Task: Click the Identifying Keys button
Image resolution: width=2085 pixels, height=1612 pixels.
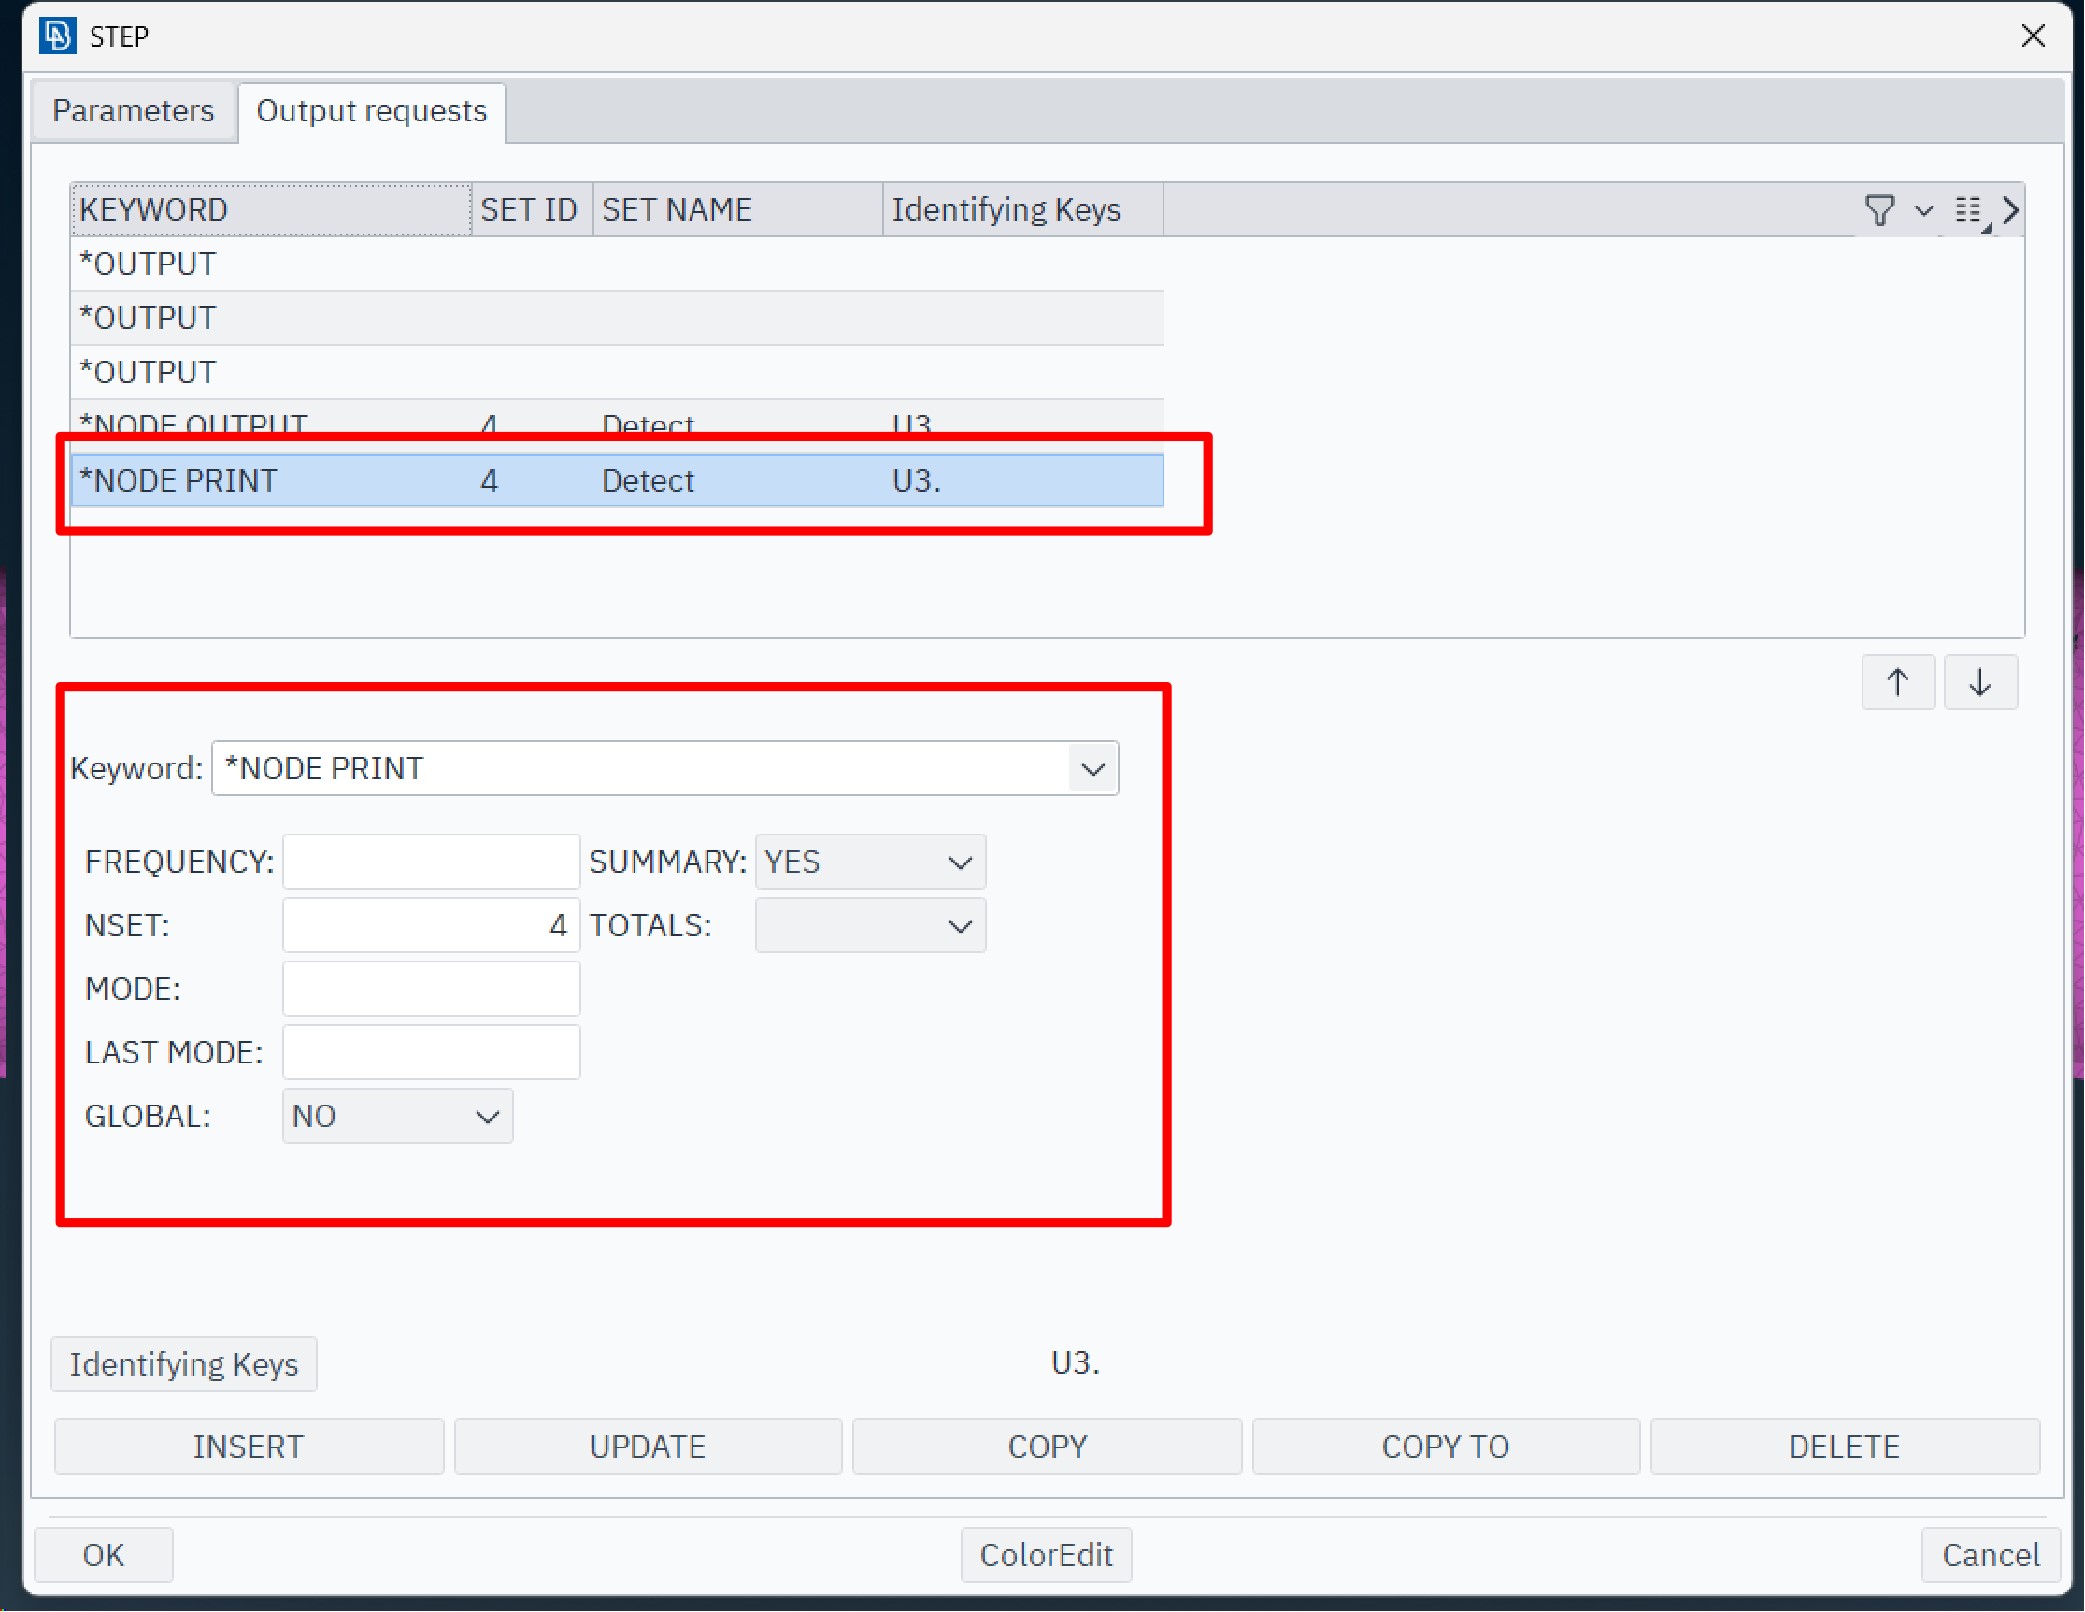Action: (184, 1365)
